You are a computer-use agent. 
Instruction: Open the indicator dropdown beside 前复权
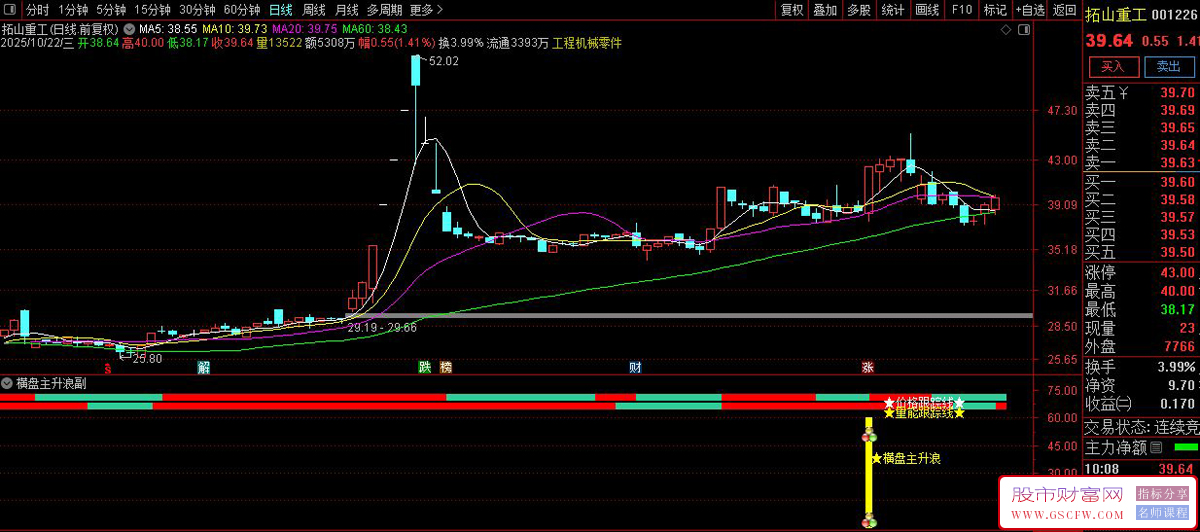coord(129,30)
